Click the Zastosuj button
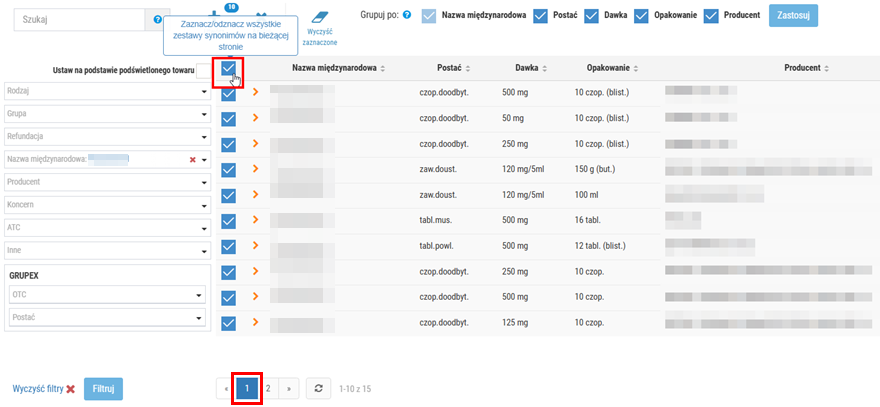 coord(792,16)
